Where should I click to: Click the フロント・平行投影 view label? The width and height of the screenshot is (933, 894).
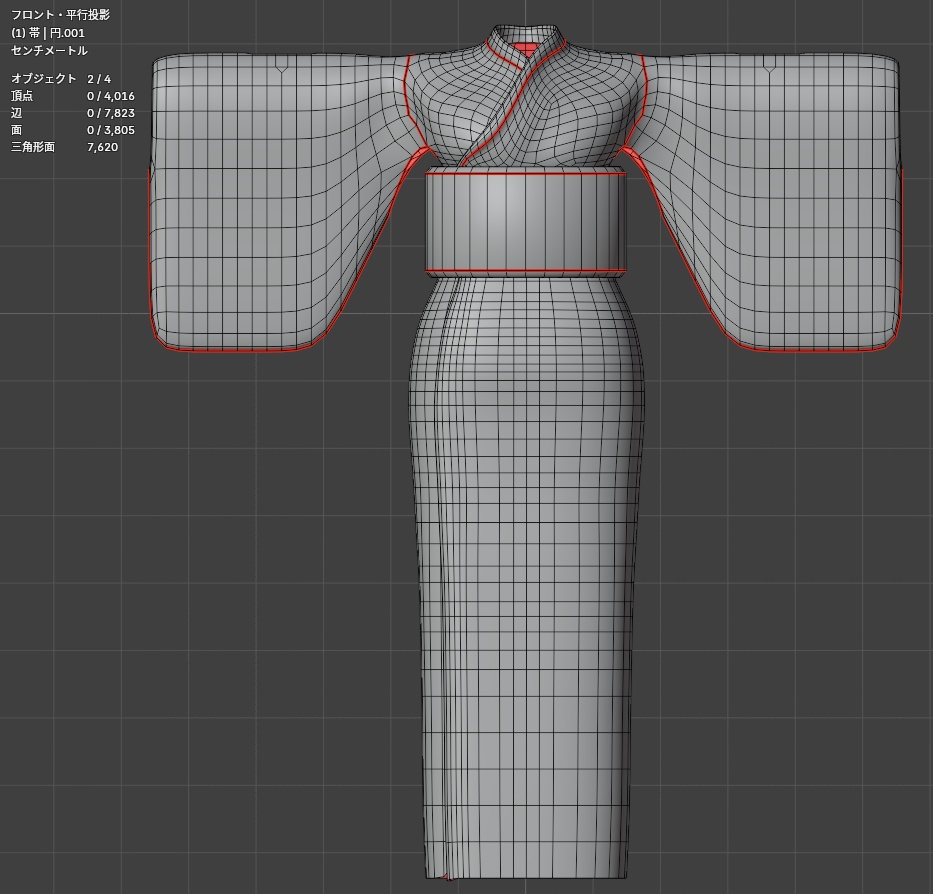point(60,15)
